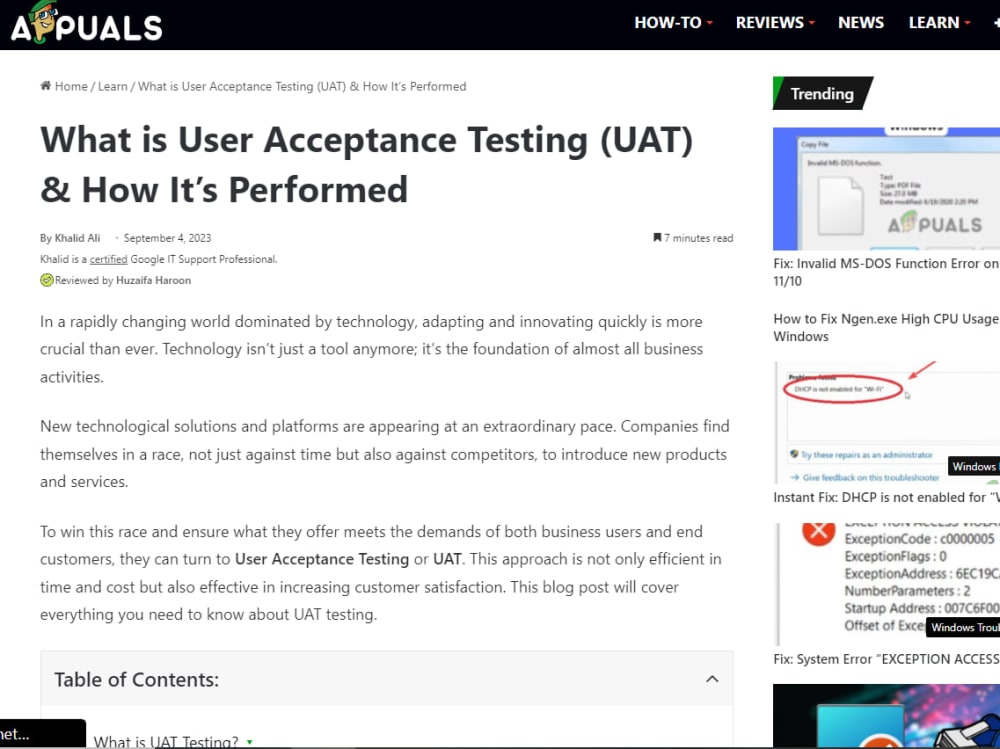Click the Home breadcrumb link
Viewport: 1000px width, 749px height.
pos(71,86)
